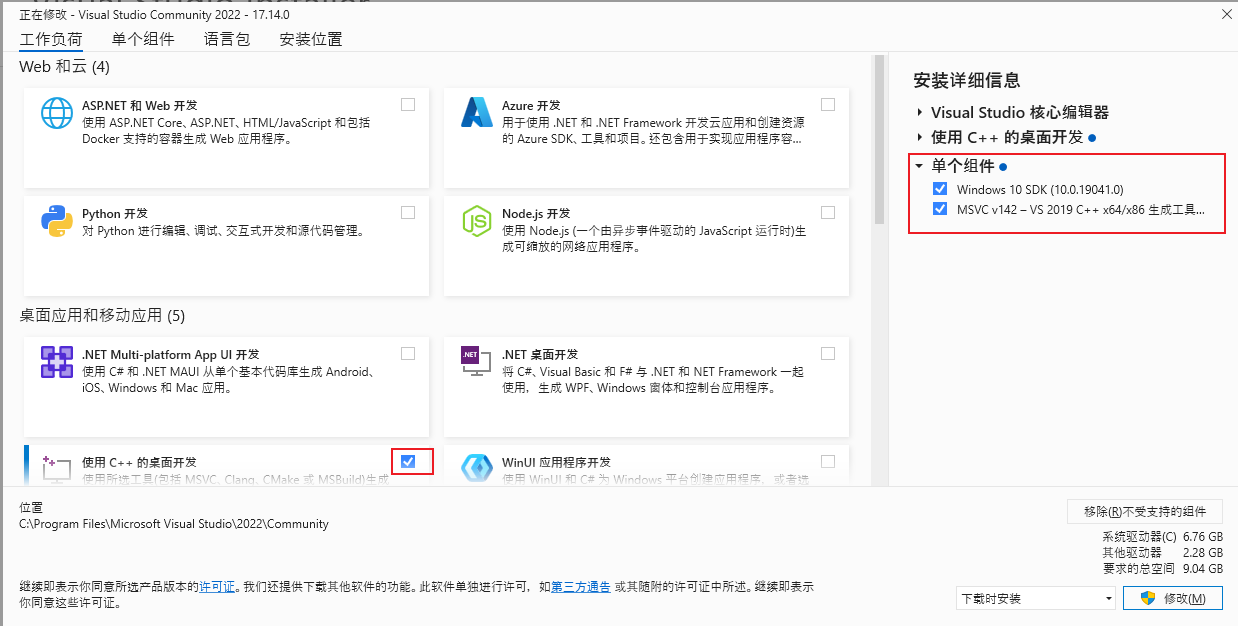Open the 第三方通告 link
1238x626 pixels.
pos(581,587)
